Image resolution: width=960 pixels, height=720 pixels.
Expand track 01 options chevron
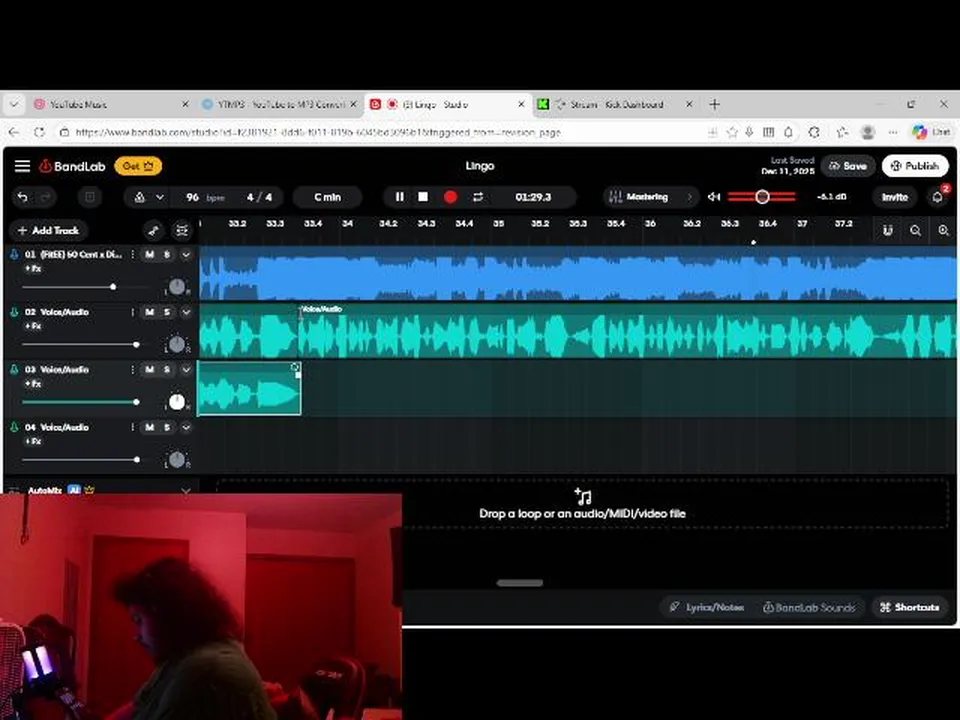pyautogui.click(x=186, y=254)
